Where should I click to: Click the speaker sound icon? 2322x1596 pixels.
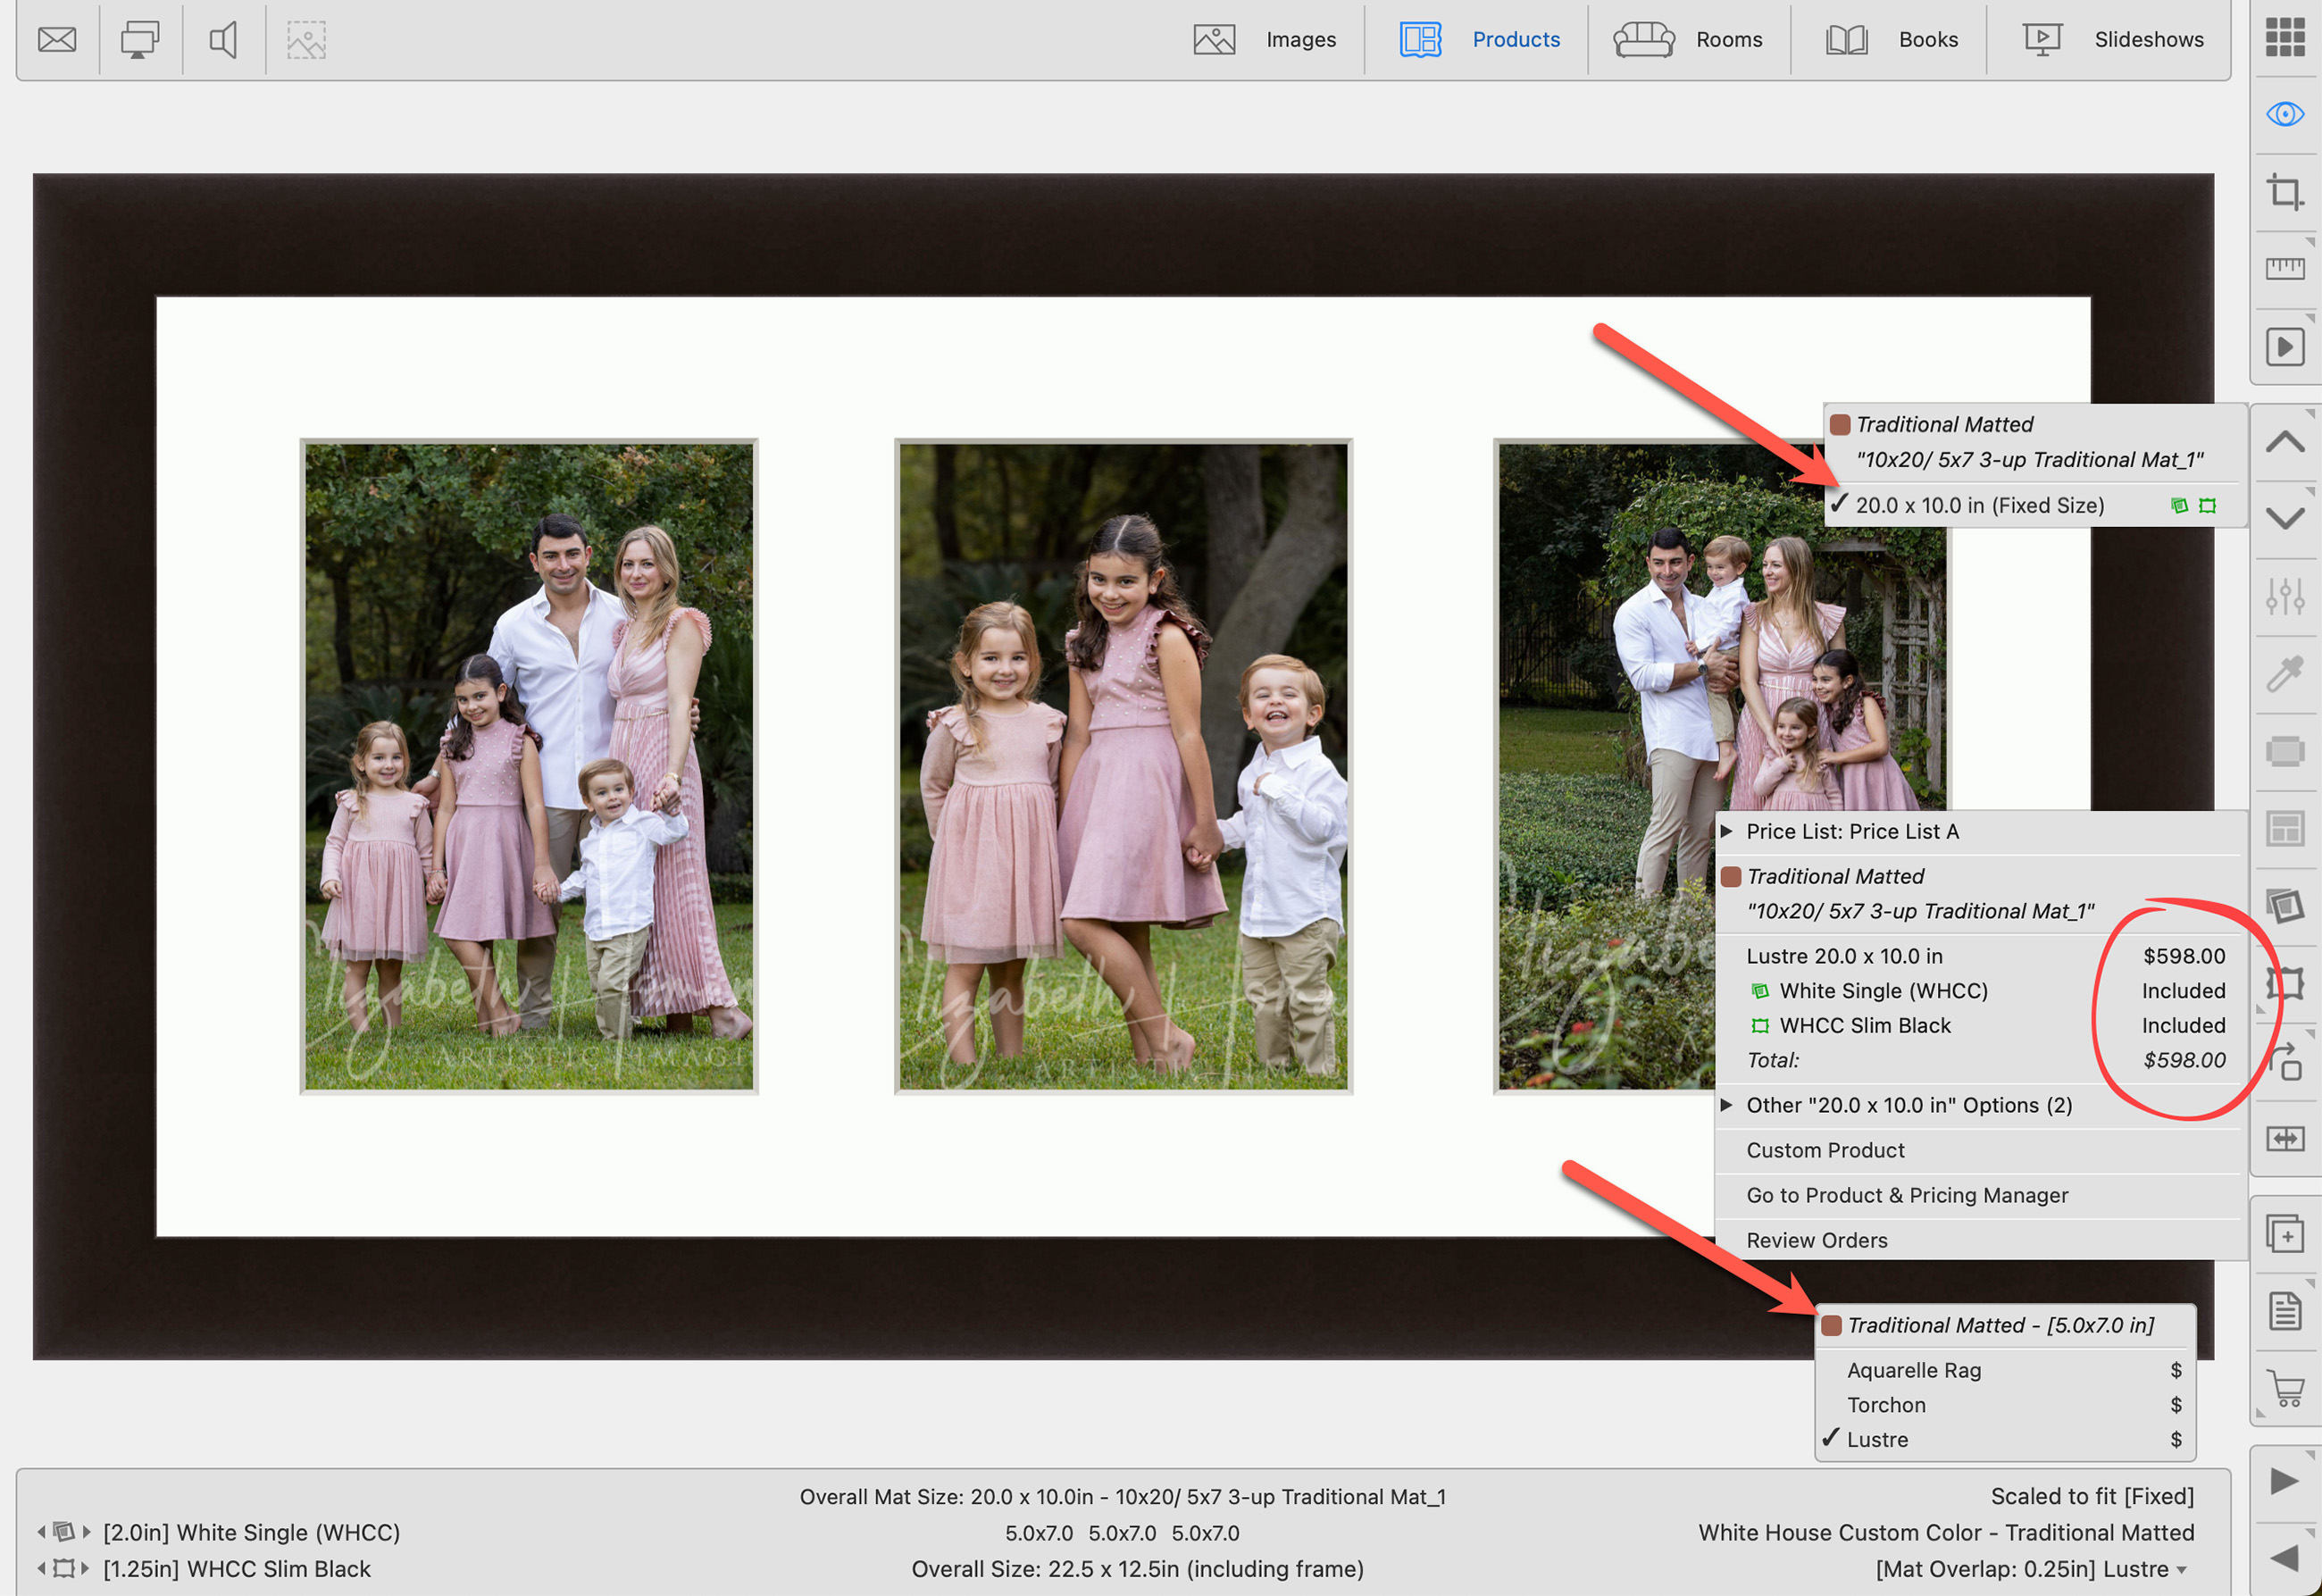click(223, 40)
